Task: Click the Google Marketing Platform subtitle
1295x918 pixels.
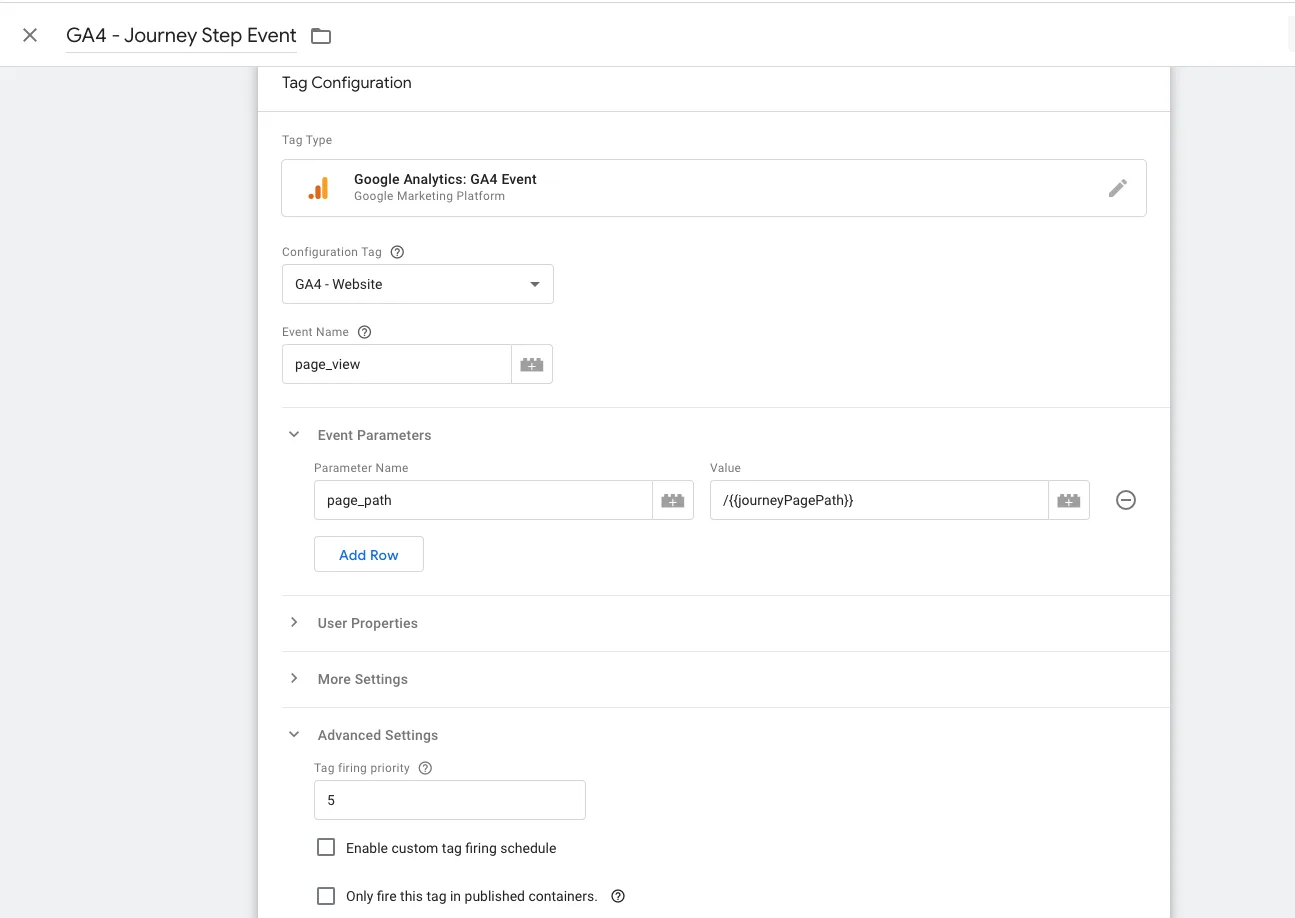Action: 429,197
